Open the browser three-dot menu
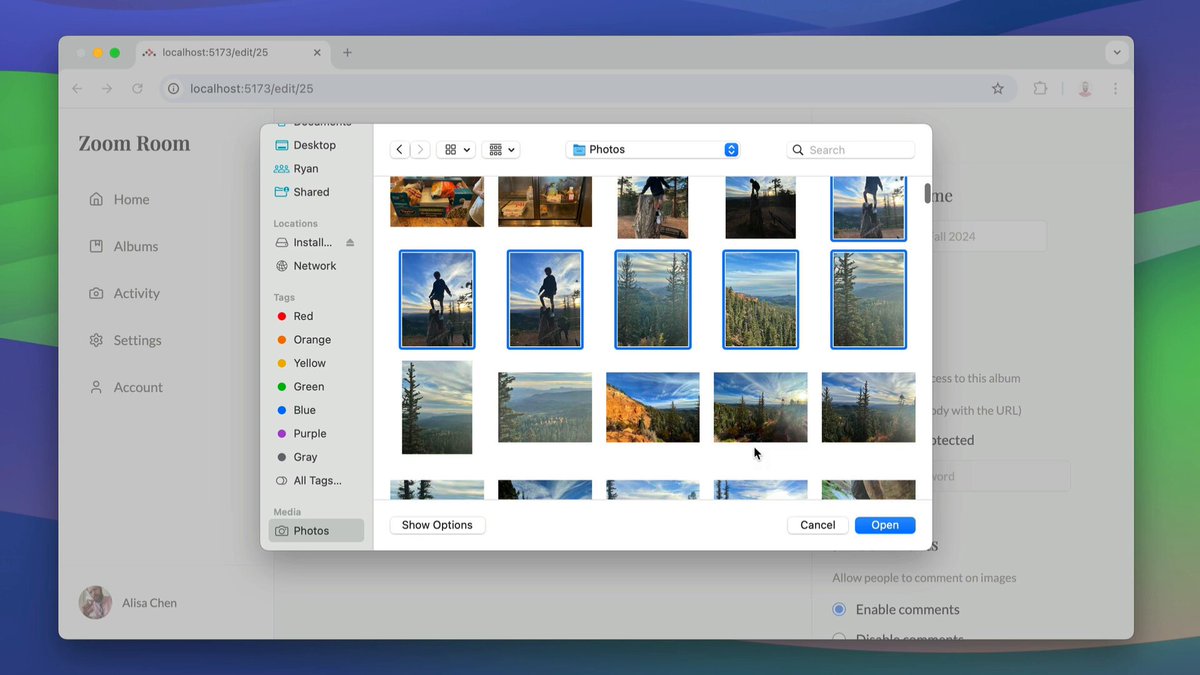 (x=1115, y=89)
